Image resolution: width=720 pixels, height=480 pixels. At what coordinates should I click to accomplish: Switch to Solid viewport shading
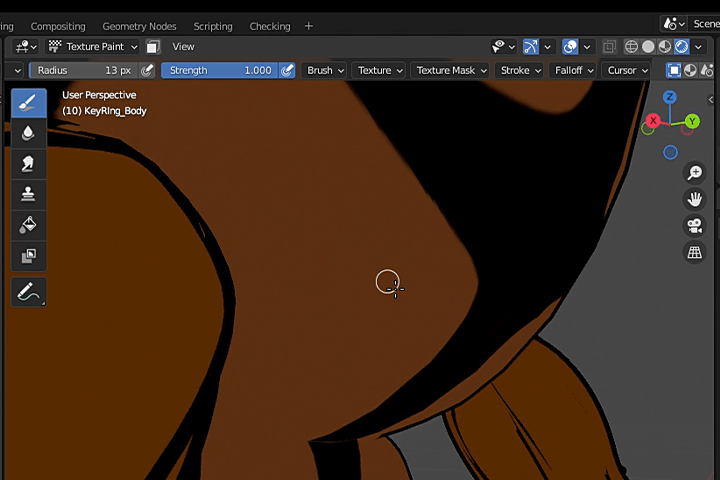pyautogui.click(x=648, y=46)
